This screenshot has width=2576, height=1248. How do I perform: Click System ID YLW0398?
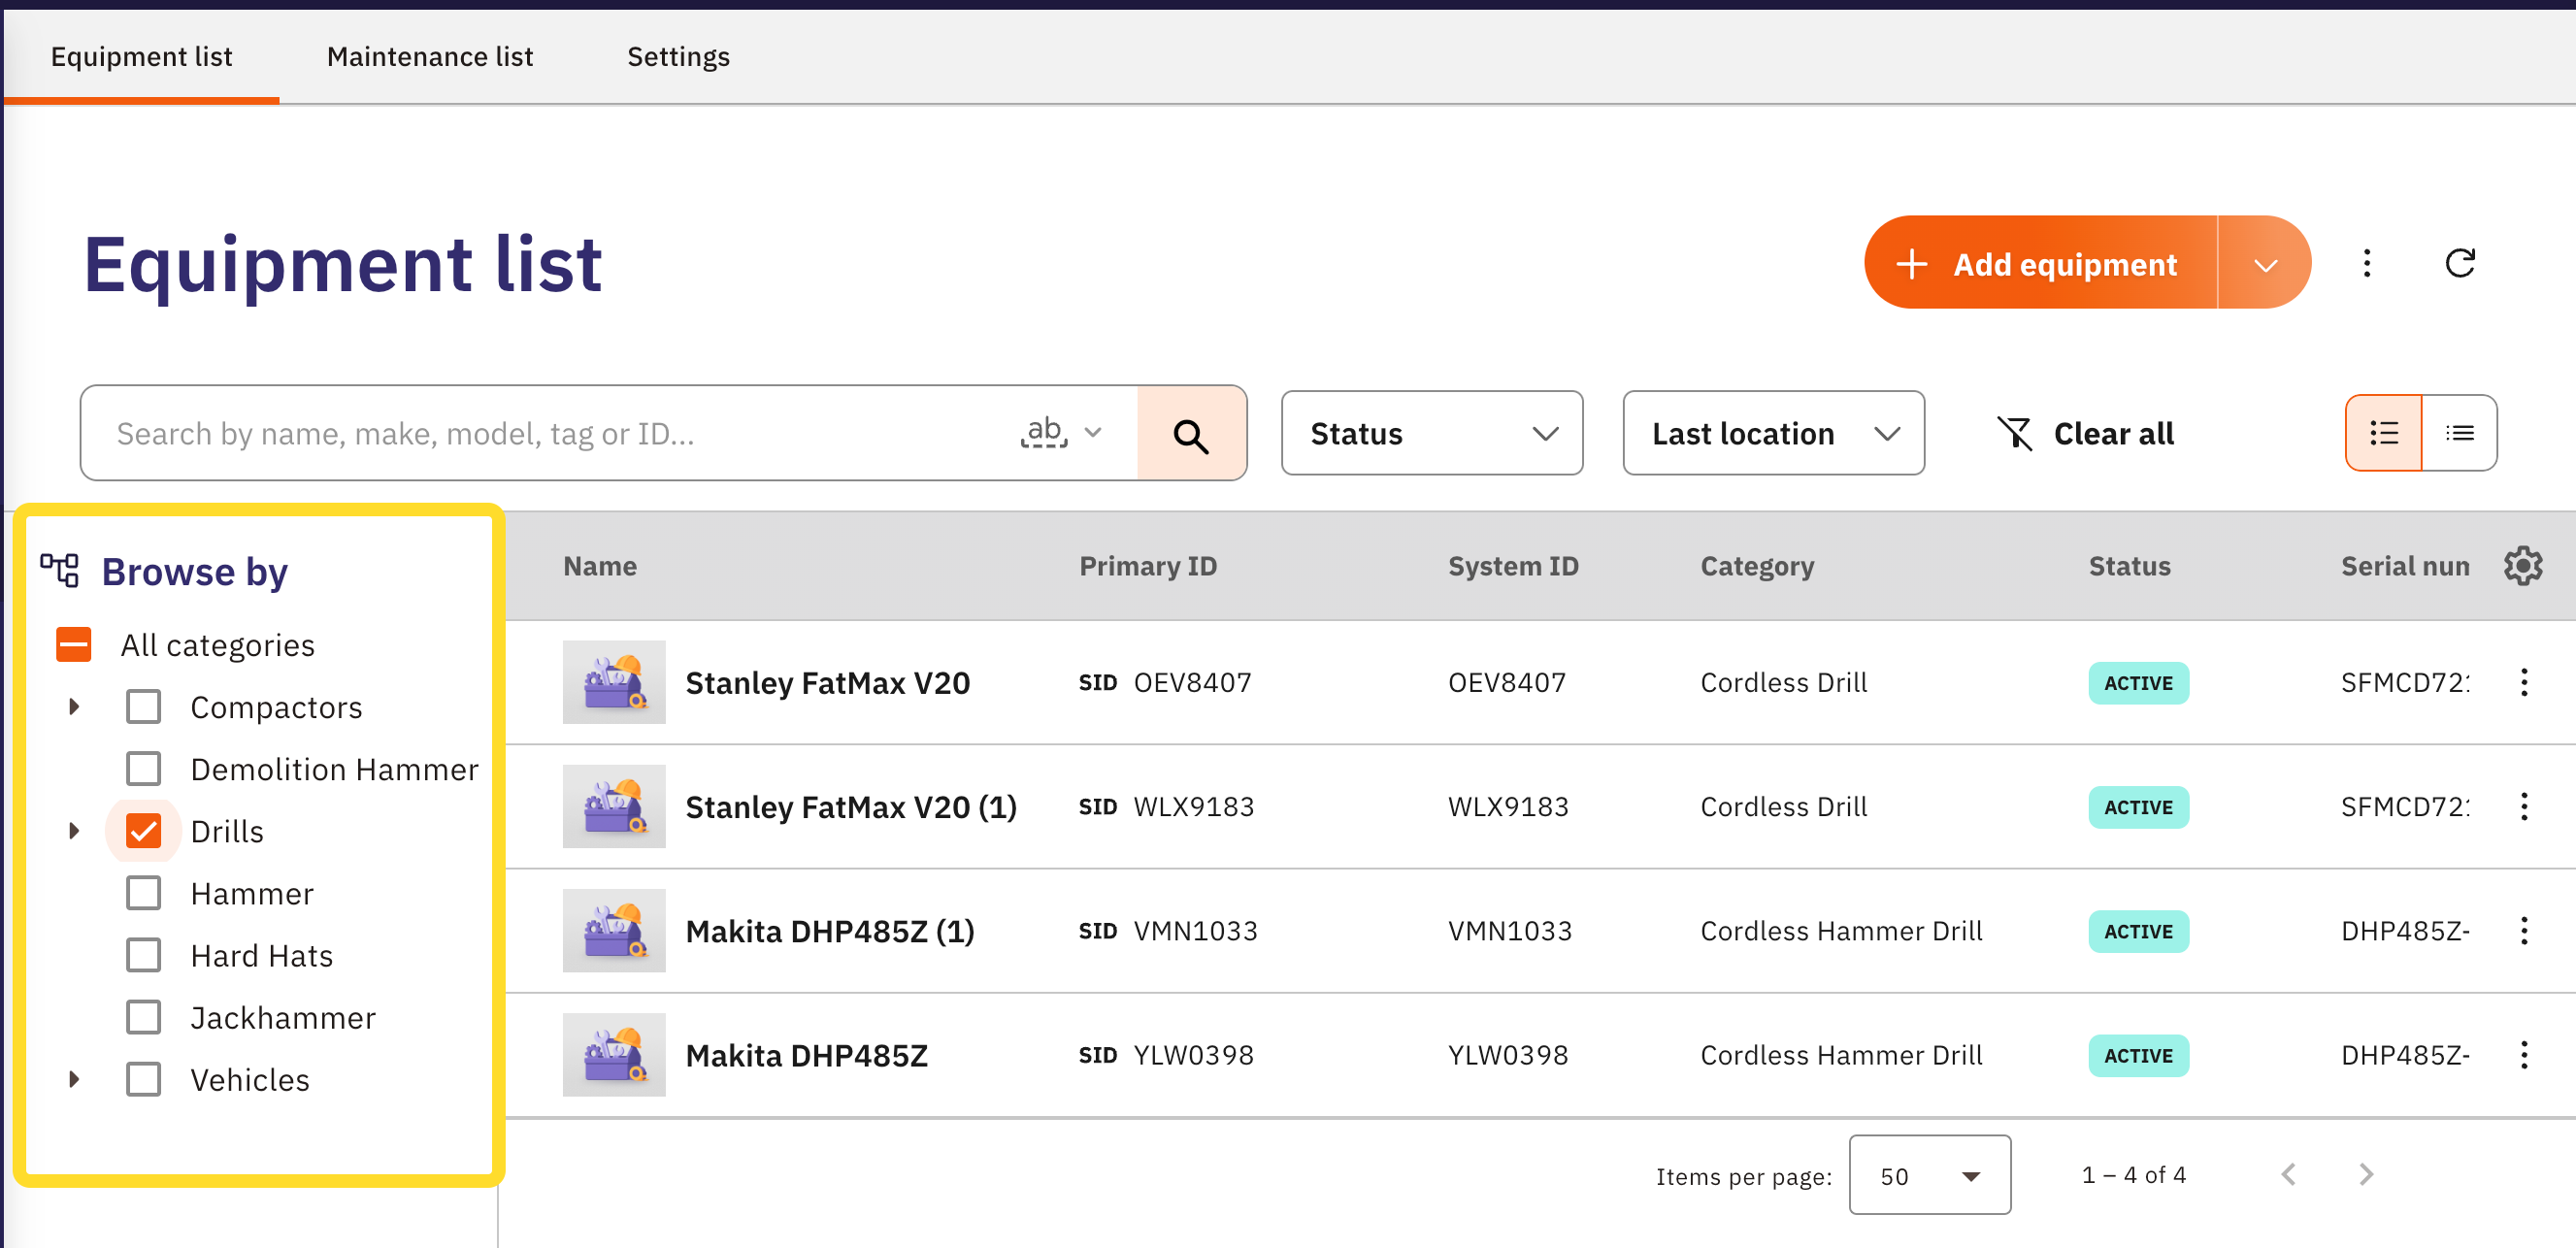(x=1508, y=1055)
